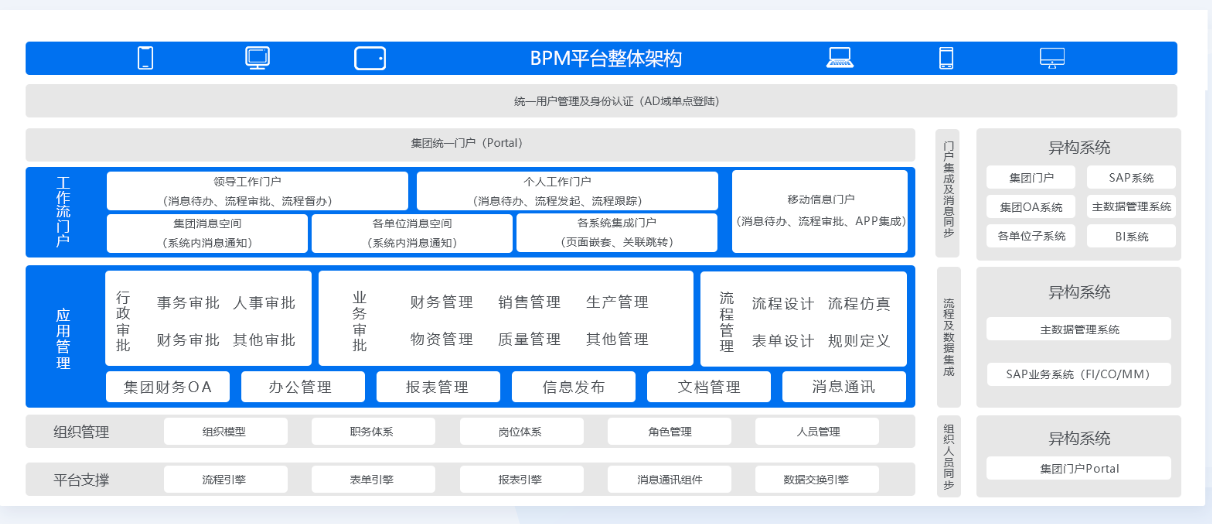The image size is (1212, 524).
Task: Click the tablet icon in blue header
Action: tap(370, 58)
